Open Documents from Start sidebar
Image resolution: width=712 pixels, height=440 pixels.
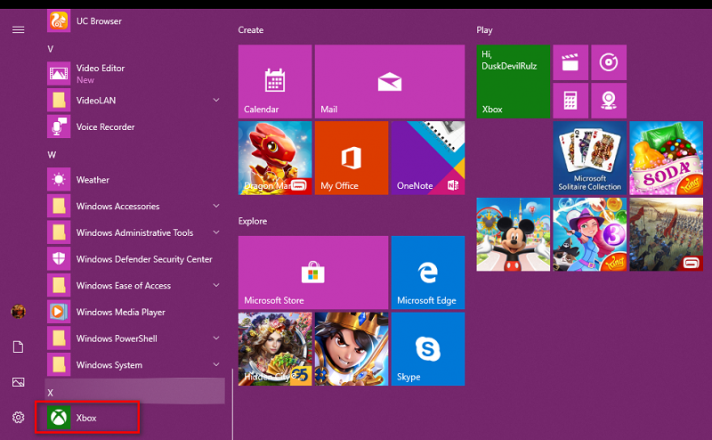point(18,347)
